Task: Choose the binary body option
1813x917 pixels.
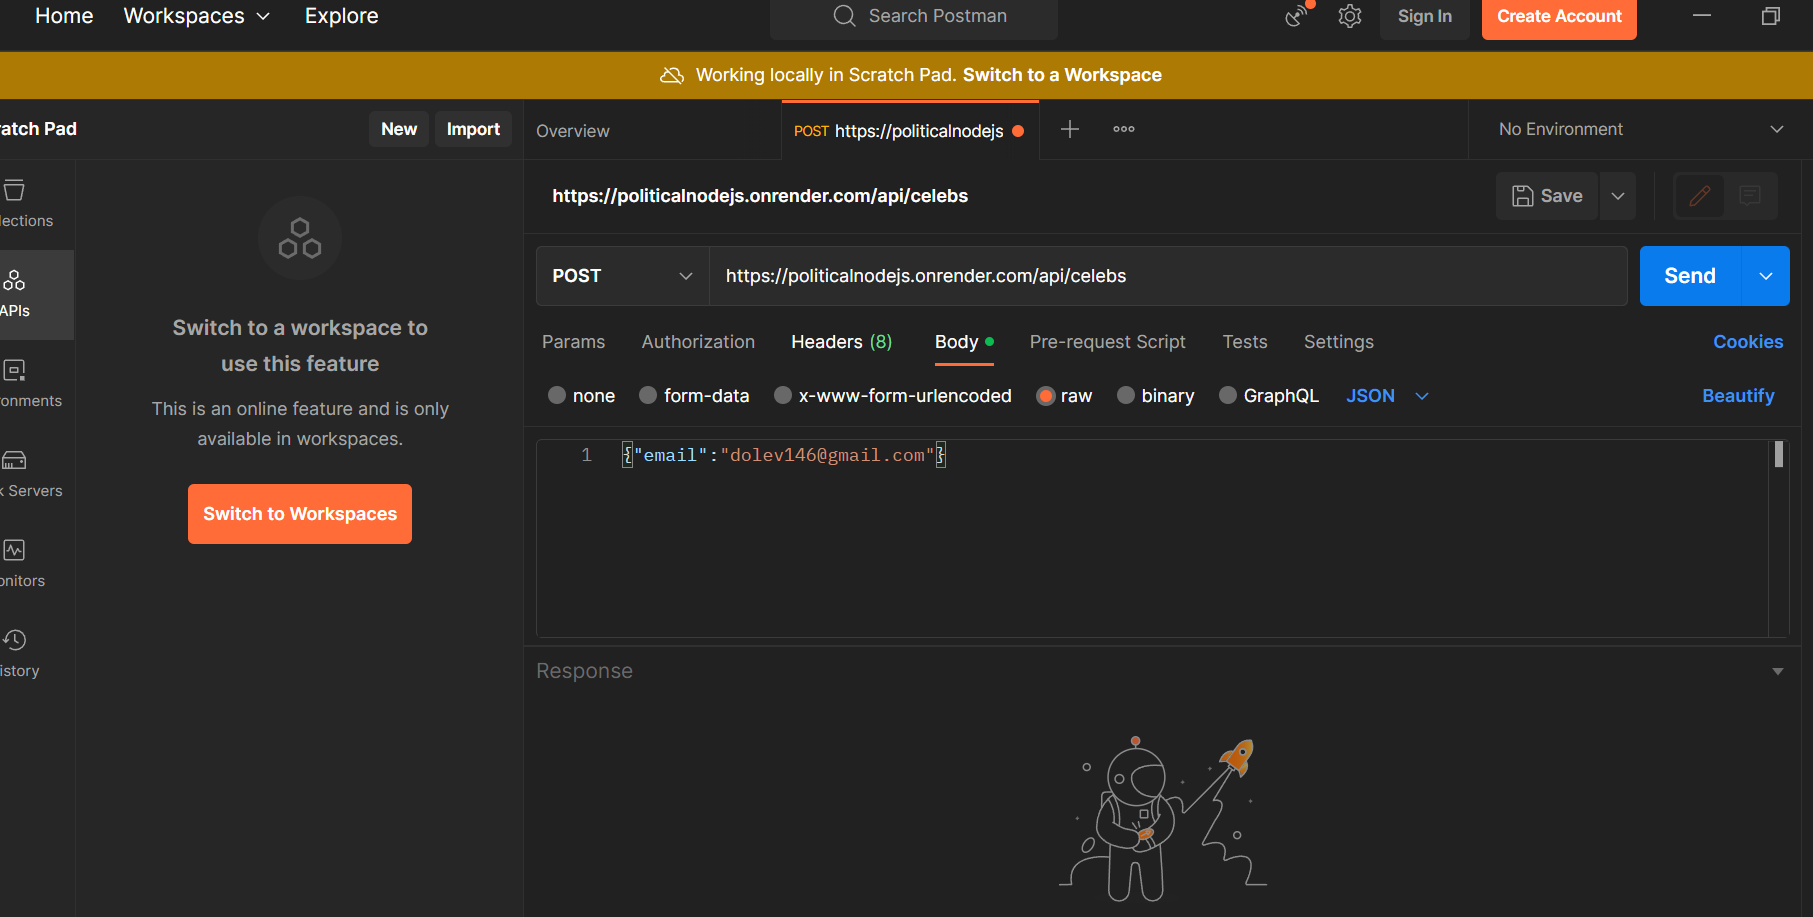Action: click(1155, 395)
